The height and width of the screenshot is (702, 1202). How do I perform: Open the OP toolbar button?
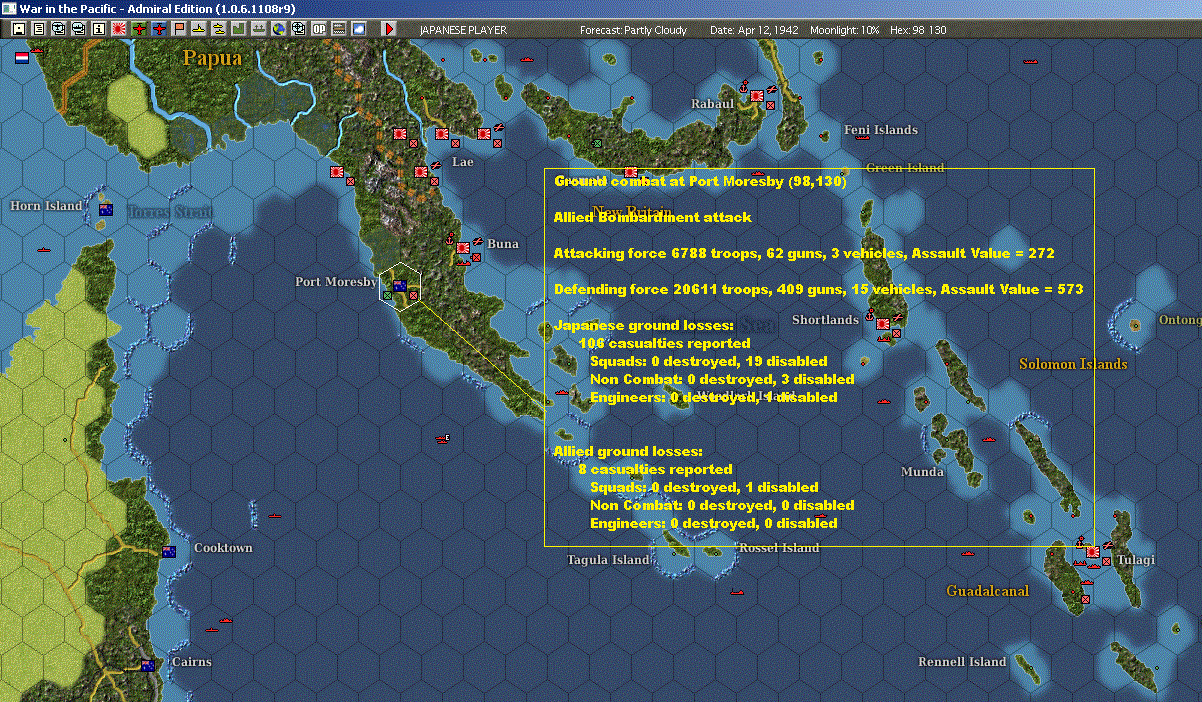tap(319, 30)
